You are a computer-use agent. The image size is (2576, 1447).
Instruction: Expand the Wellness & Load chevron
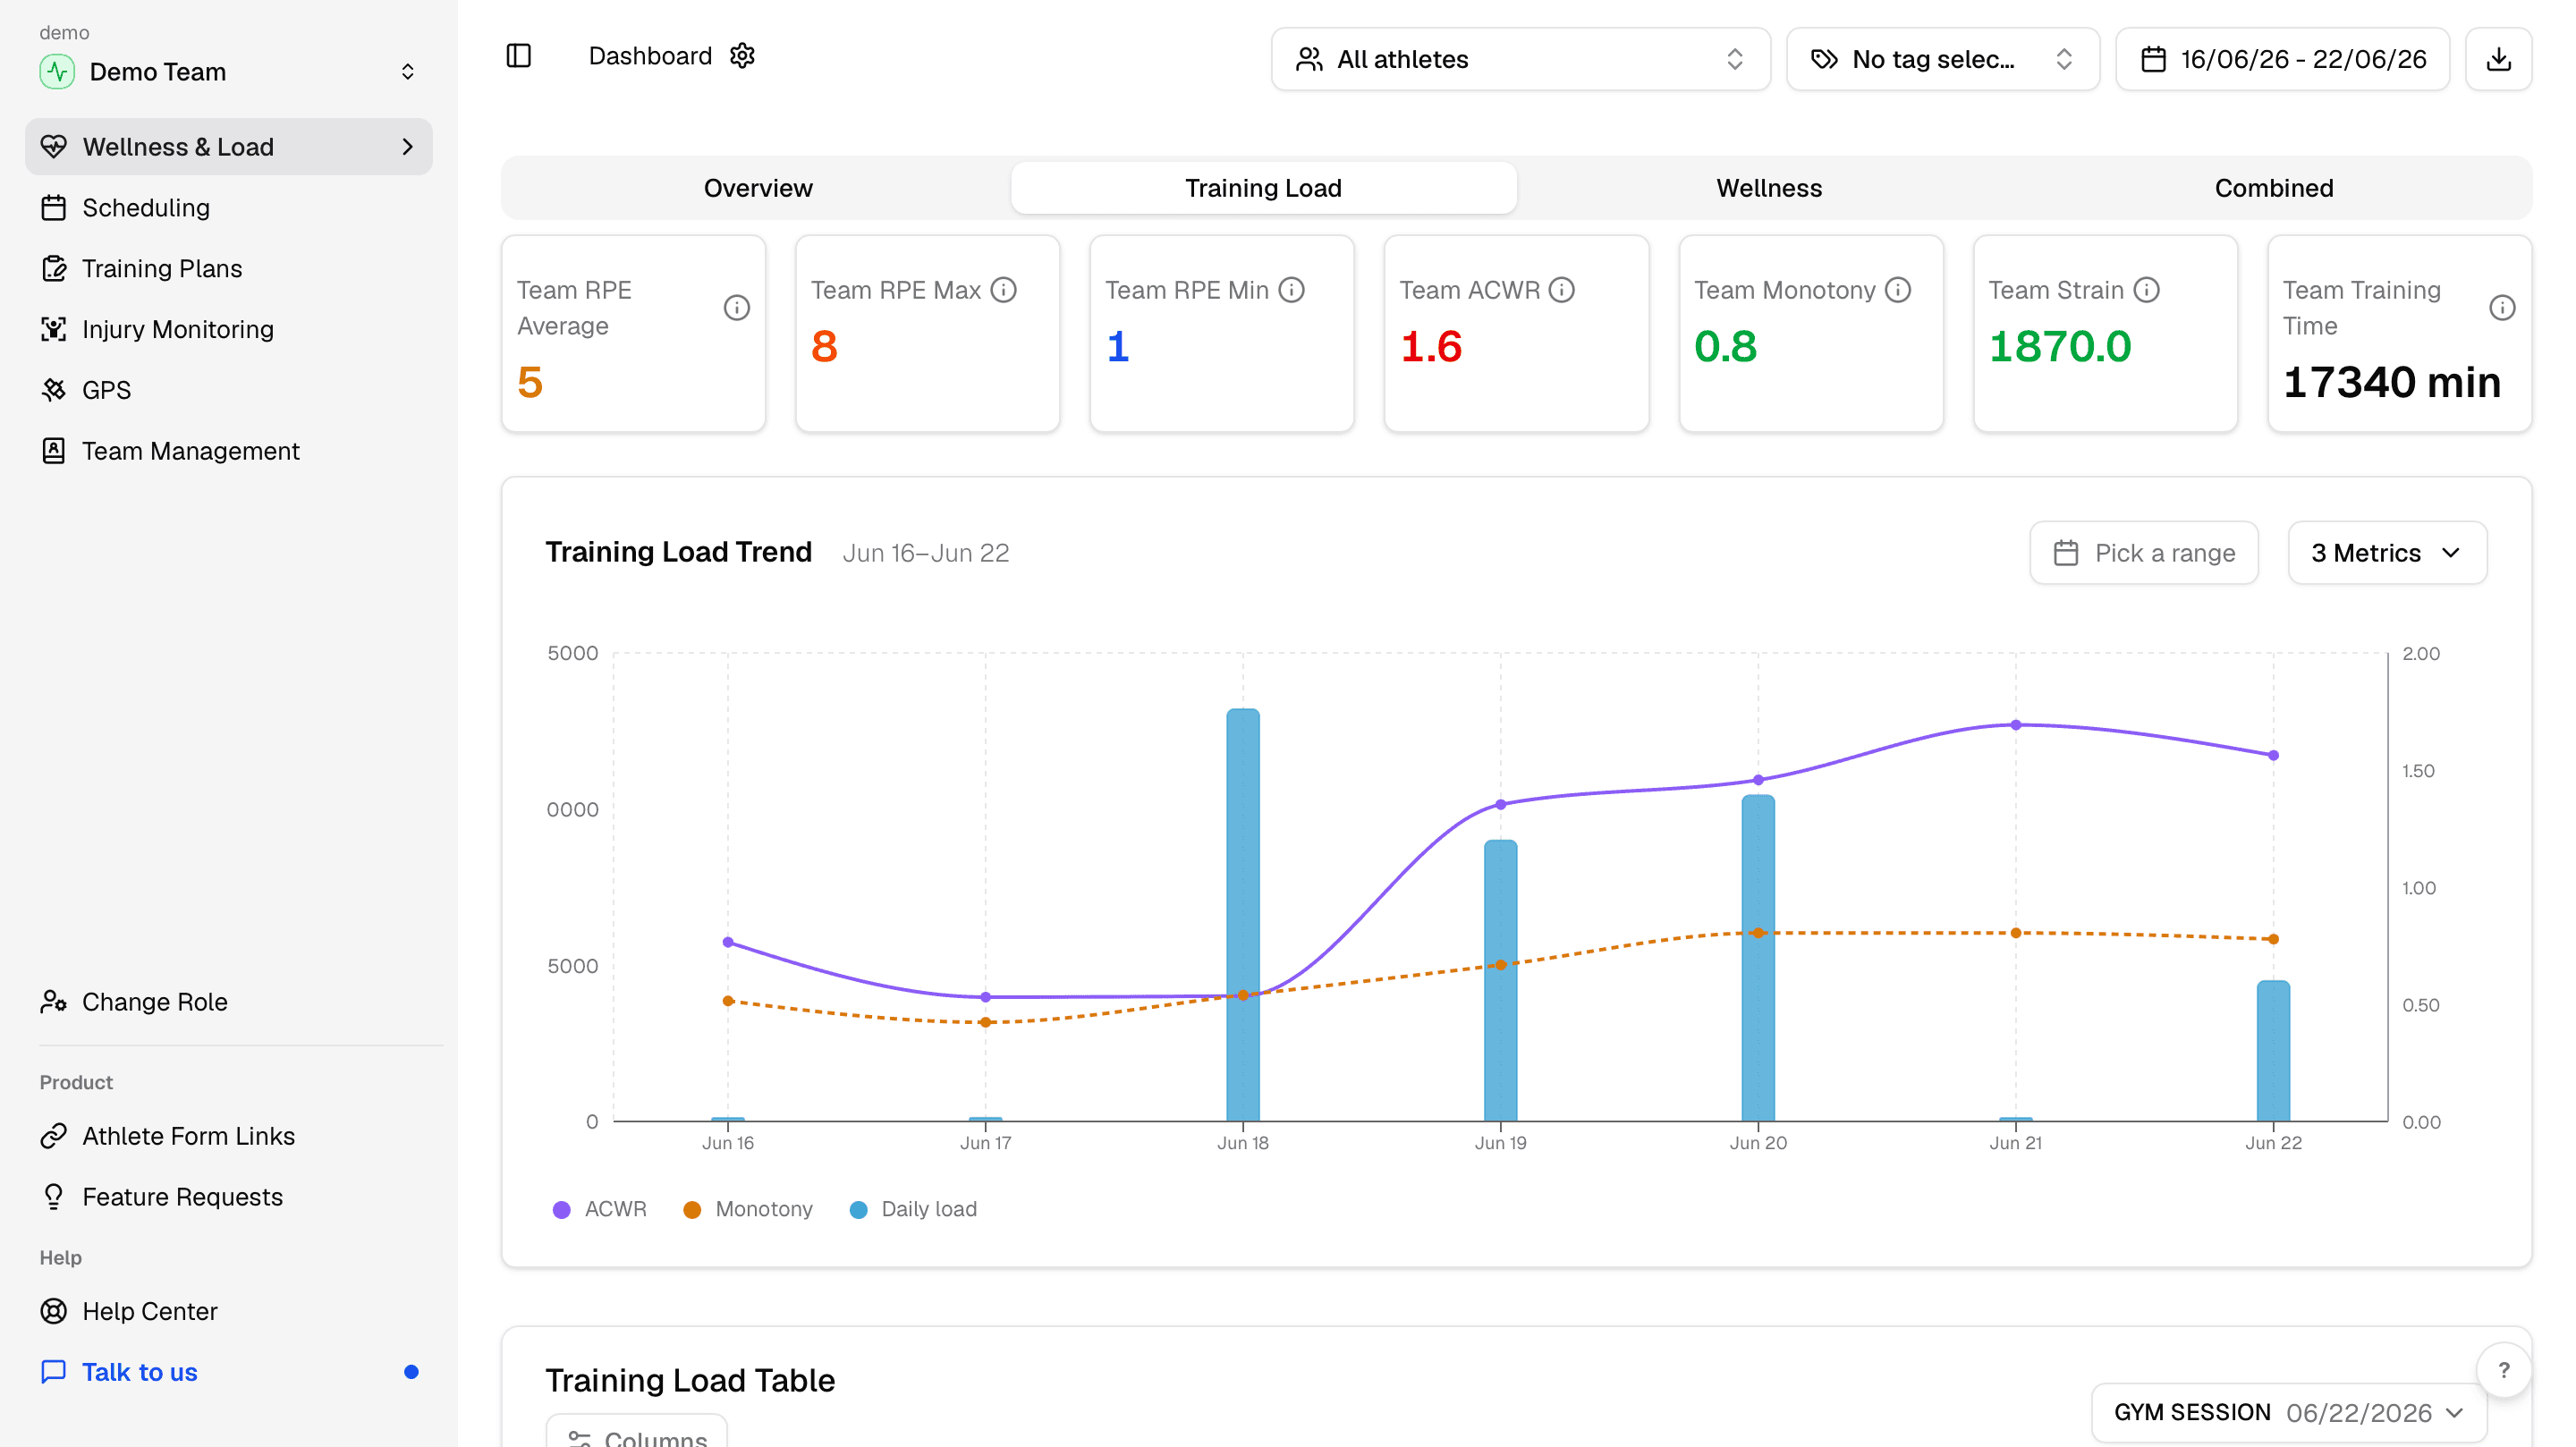[x=407, y=147]
